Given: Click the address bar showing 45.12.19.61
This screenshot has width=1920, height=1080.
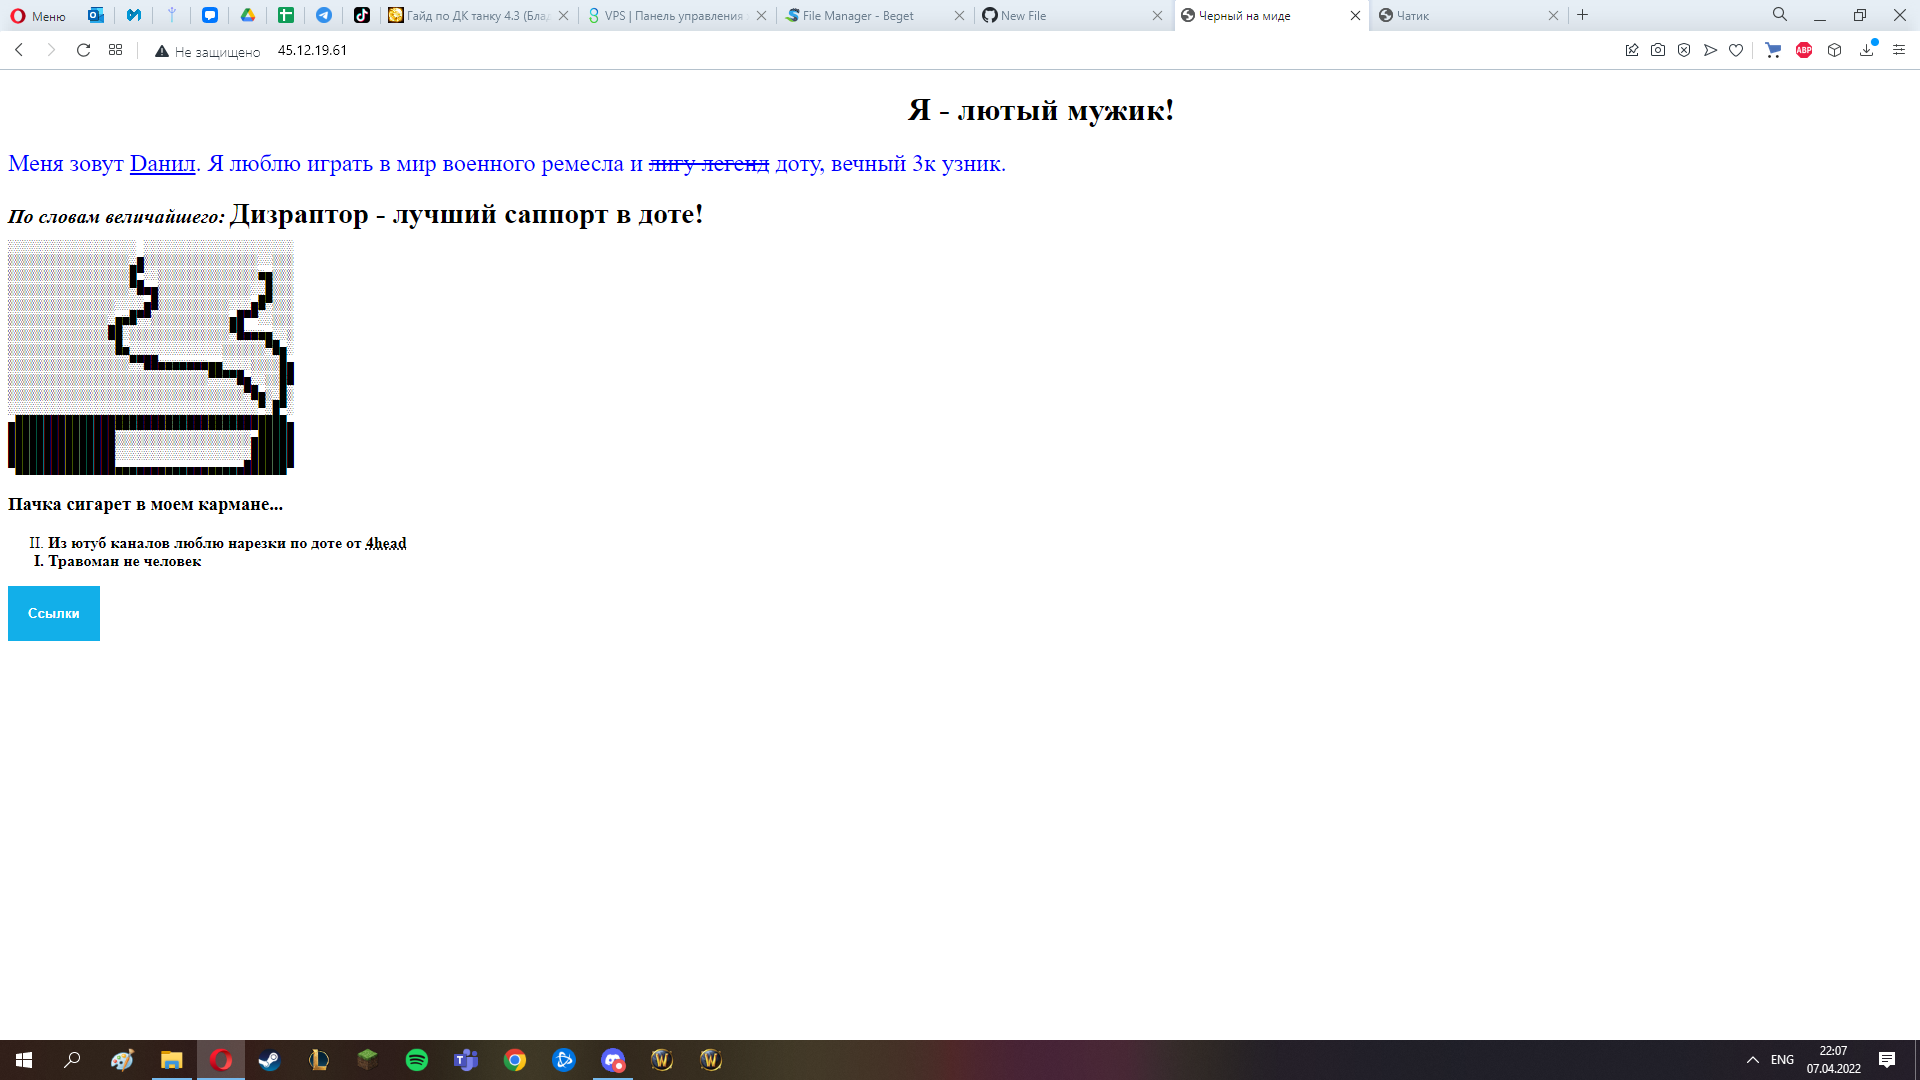Looking at the screenshot, I should coord(312,50).
